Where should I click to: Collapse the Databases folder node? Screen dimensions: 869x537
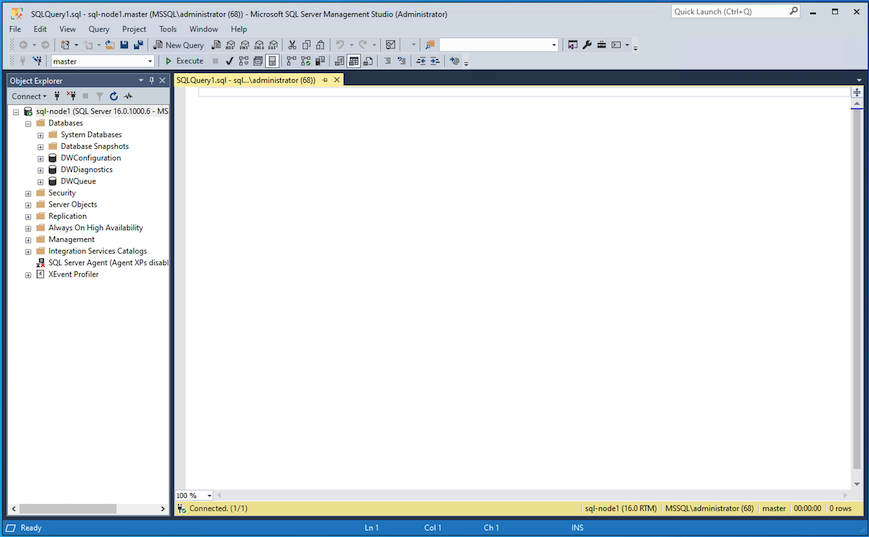(28, 124)
